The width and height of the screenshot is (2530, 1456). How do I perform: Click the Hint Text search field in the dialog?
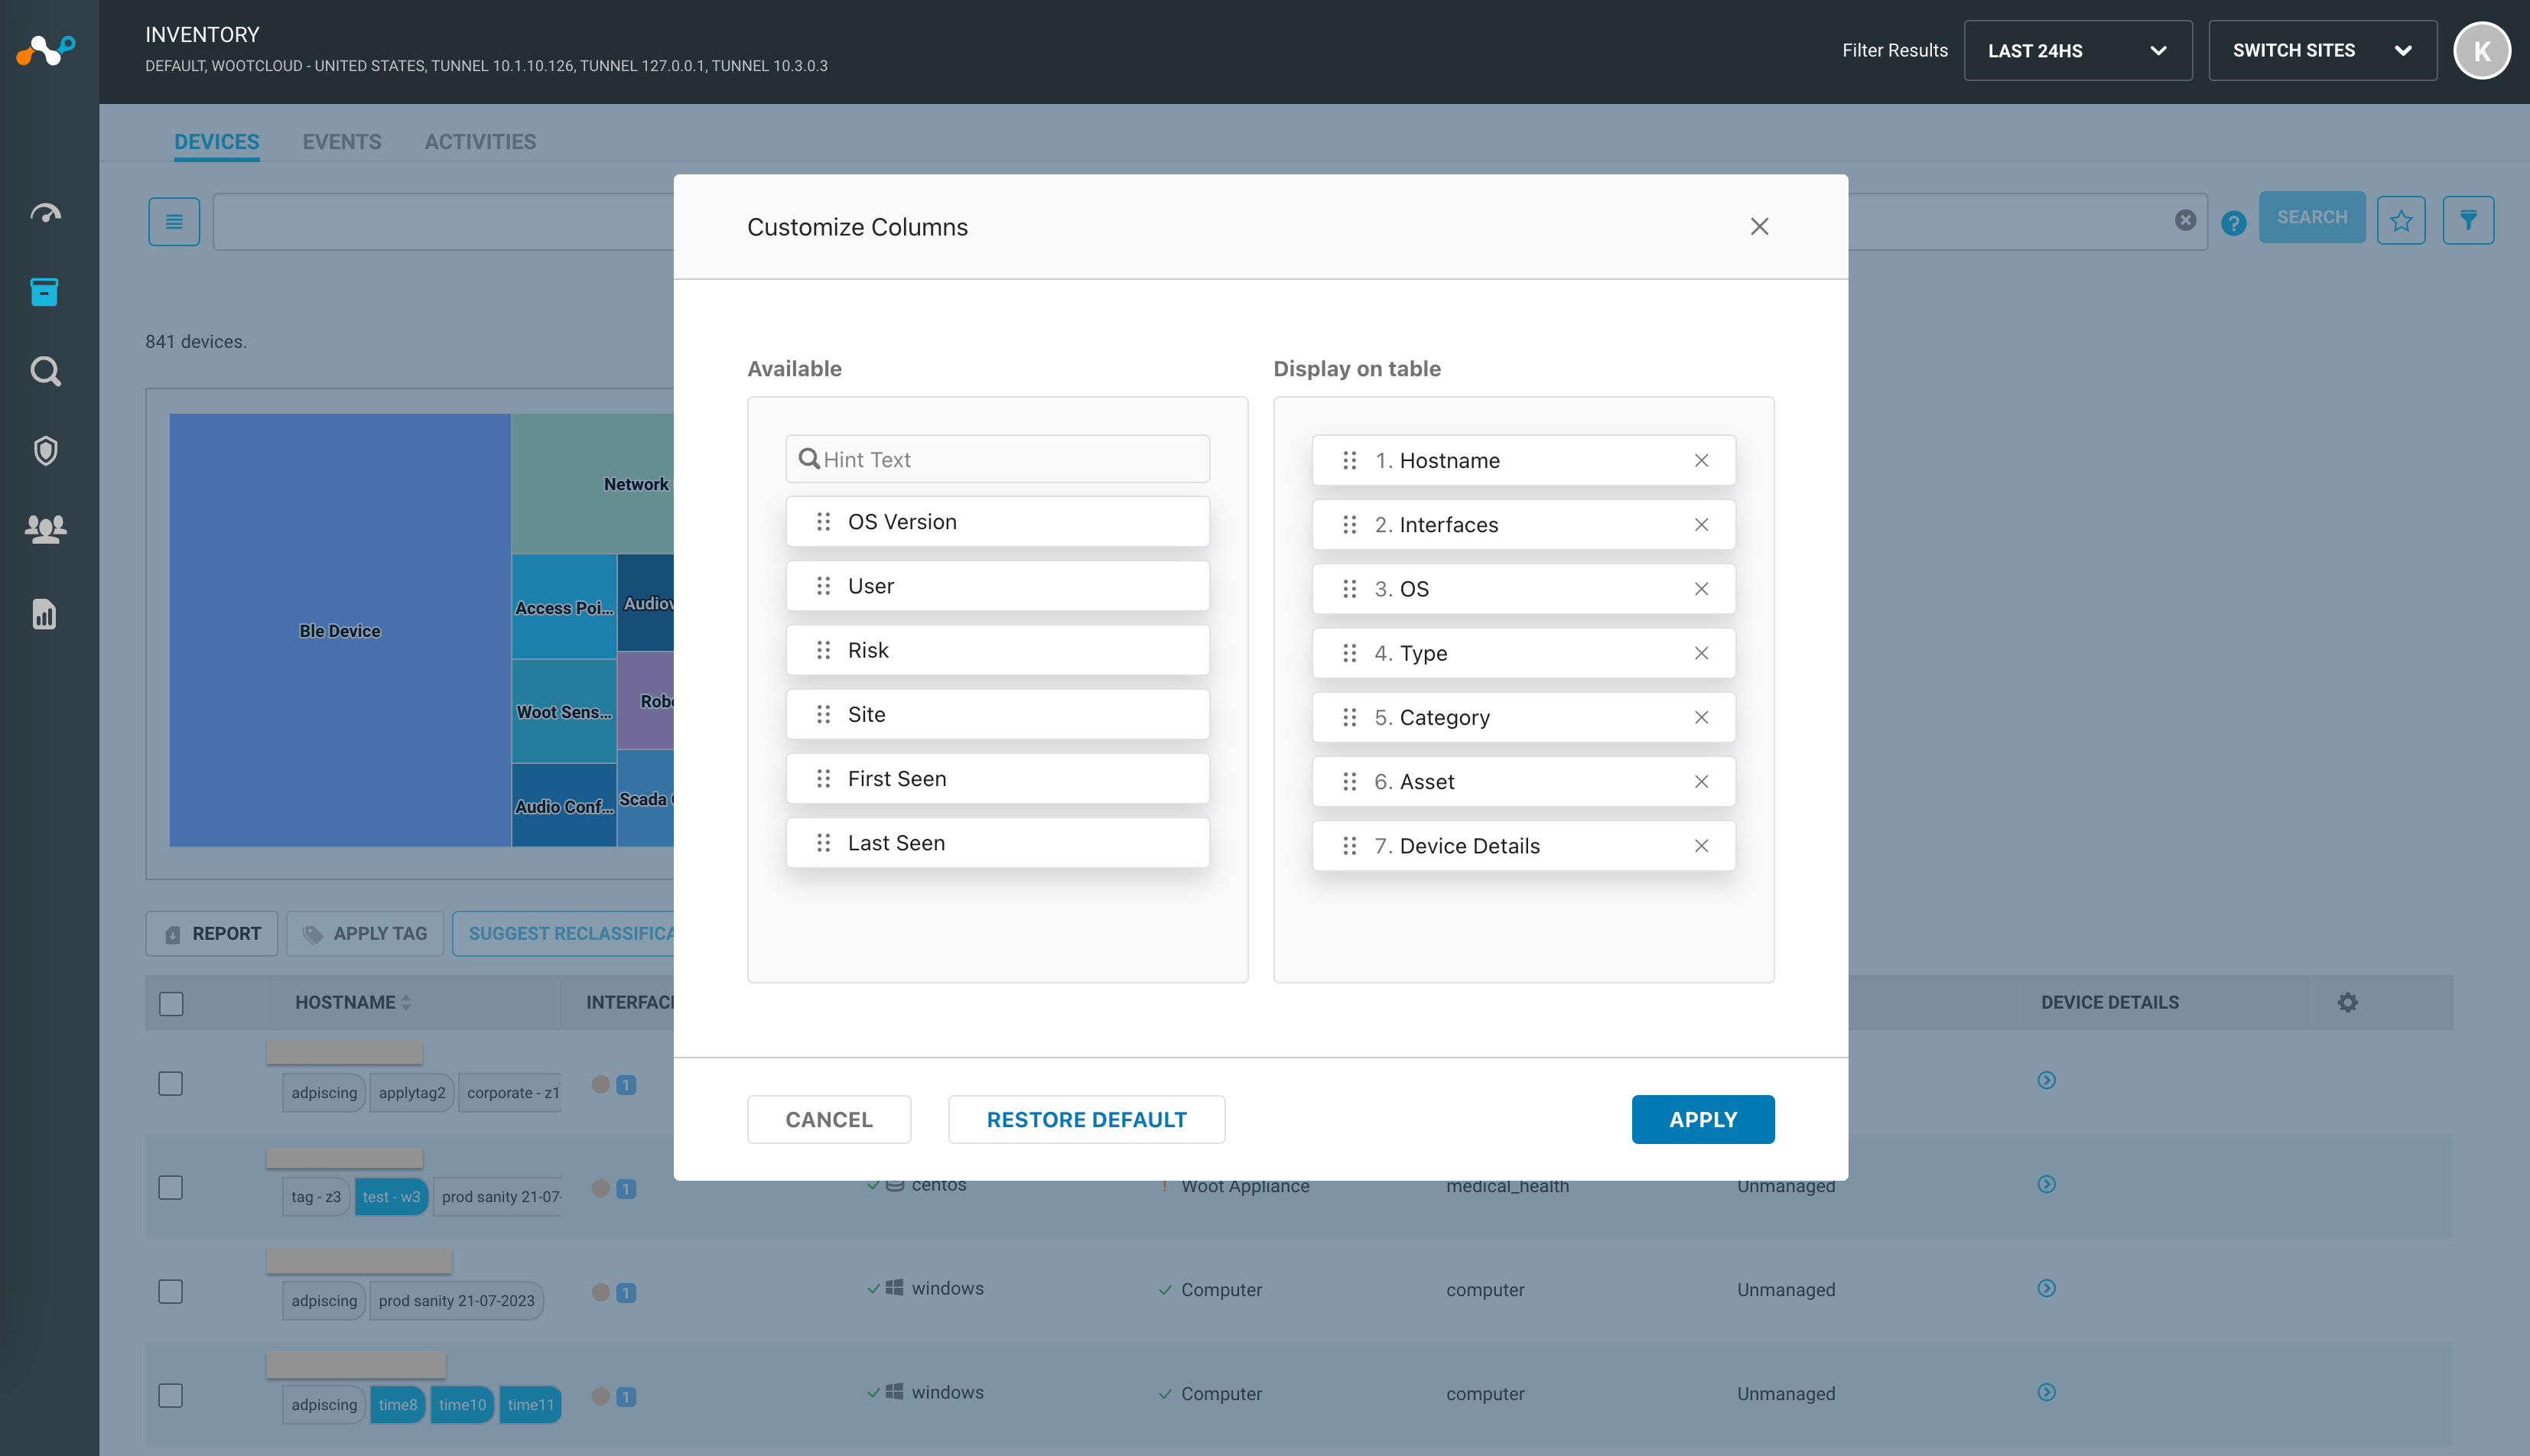(996, 458)
